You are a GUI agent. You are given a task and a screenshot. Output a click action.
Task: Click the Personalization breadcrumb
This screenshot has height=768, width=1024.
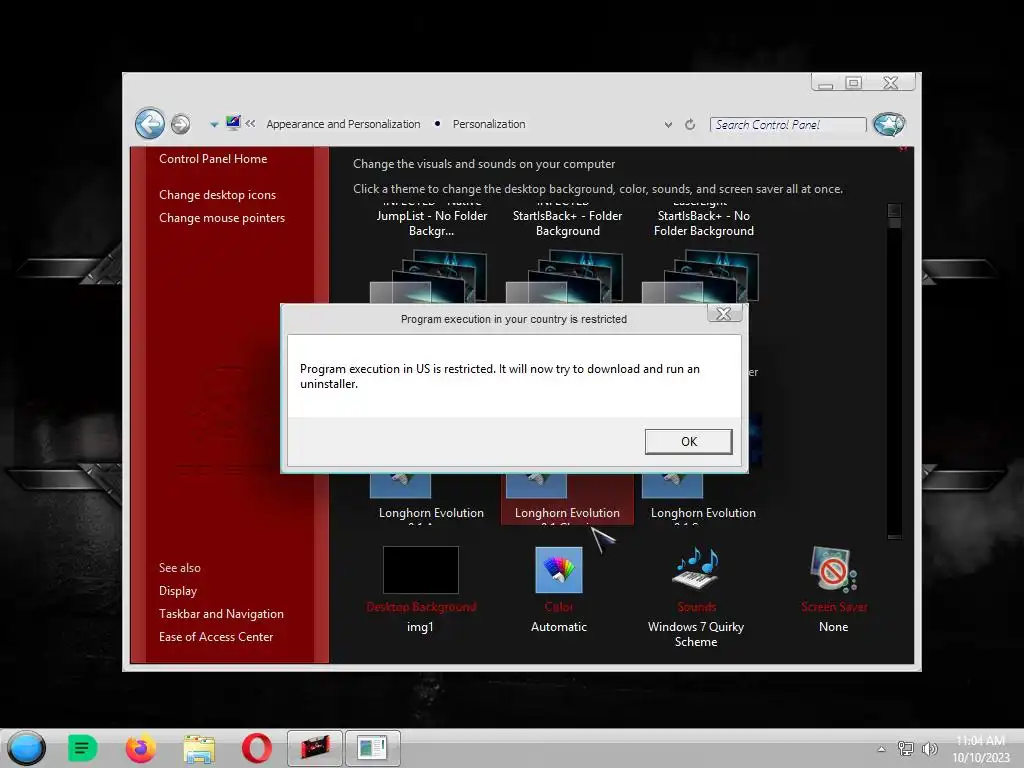[x=488, y=124]
